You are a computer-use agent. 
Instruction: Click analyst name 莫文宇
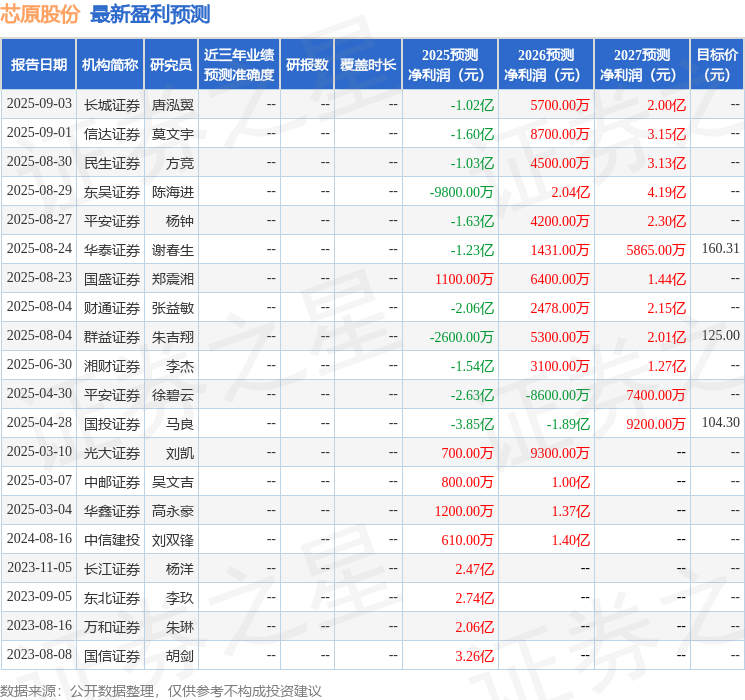(x=172, y=134)
